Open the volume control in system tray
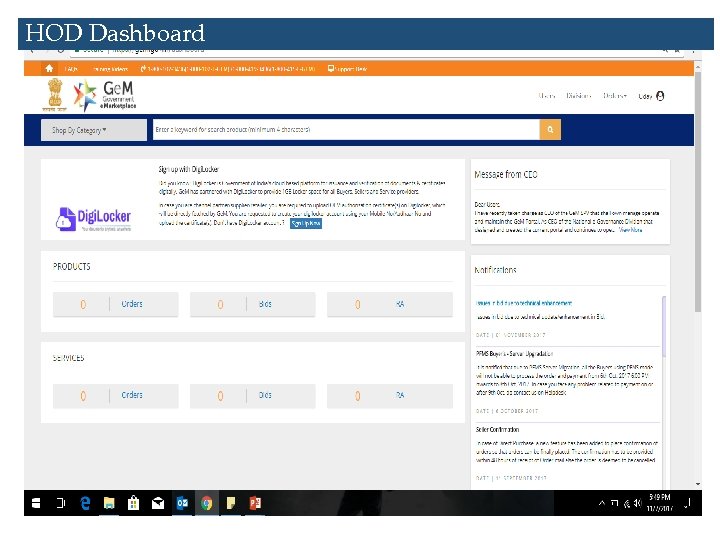The height and width of the screenshot is (540, 720). pos(637,503)
